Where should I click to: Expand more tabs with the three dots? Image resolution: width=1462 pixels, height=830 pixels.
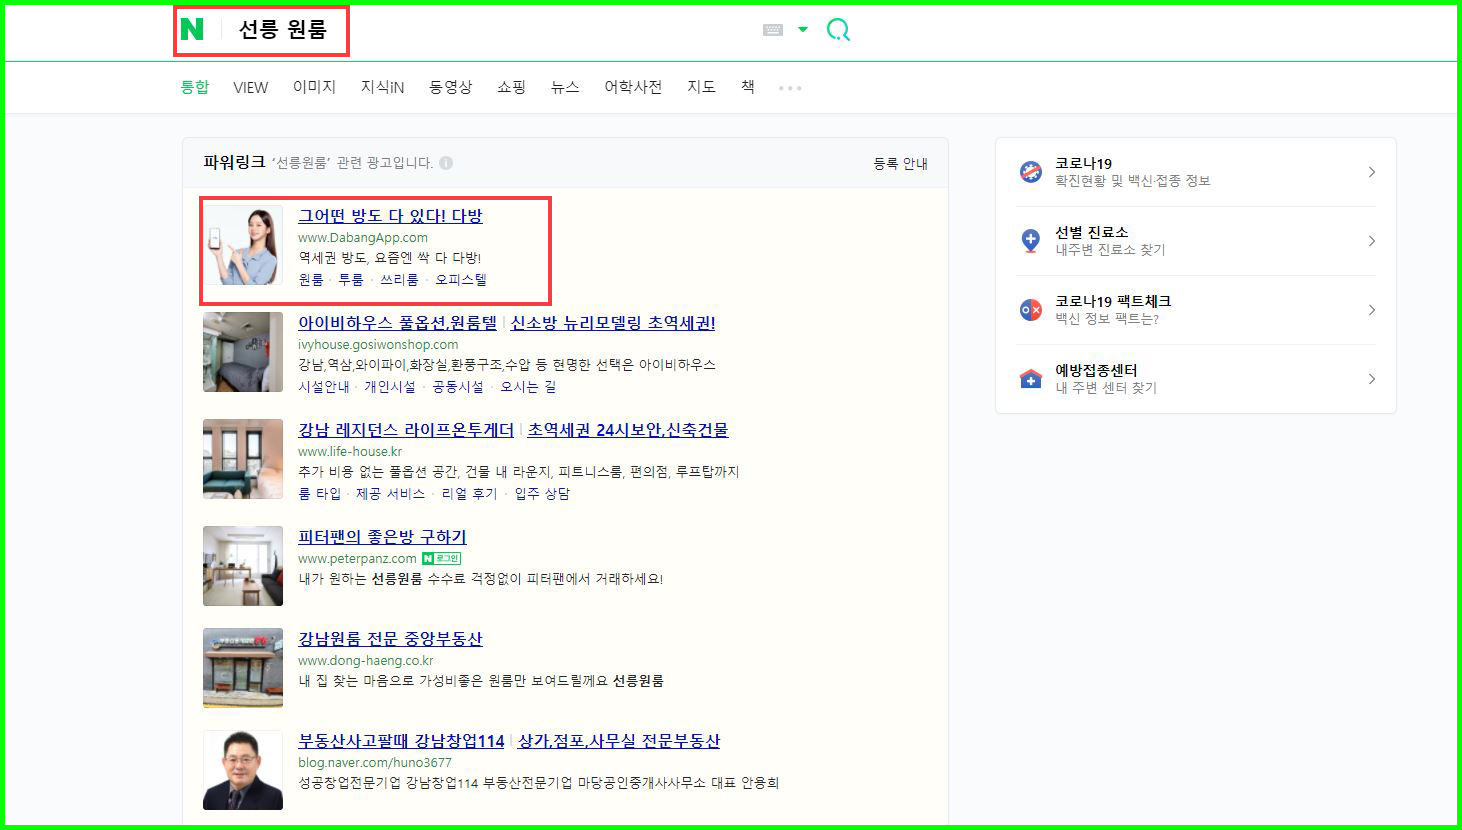pos(790,88)
